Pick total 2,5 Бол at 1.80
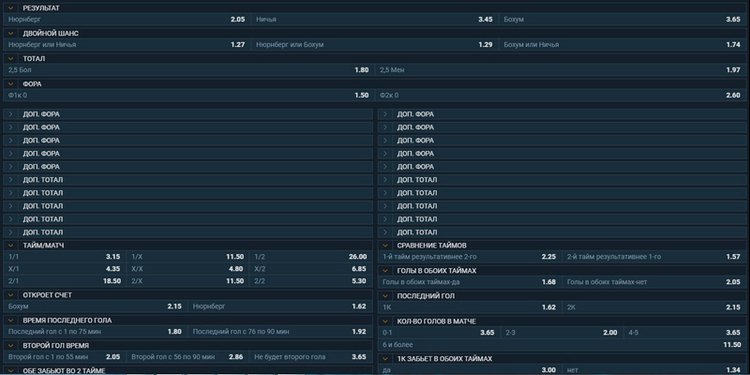Screen dimensions: 750x375 coord(188,70)
